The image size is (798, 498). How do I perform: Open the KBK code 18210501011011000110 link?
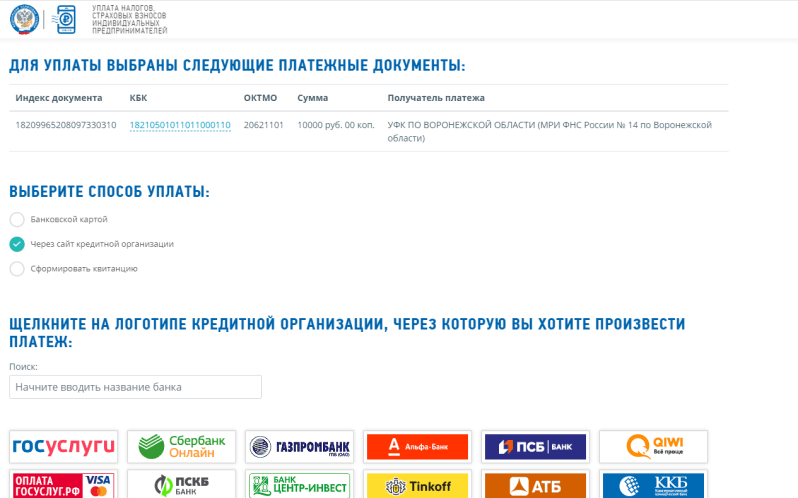point(180,125)
